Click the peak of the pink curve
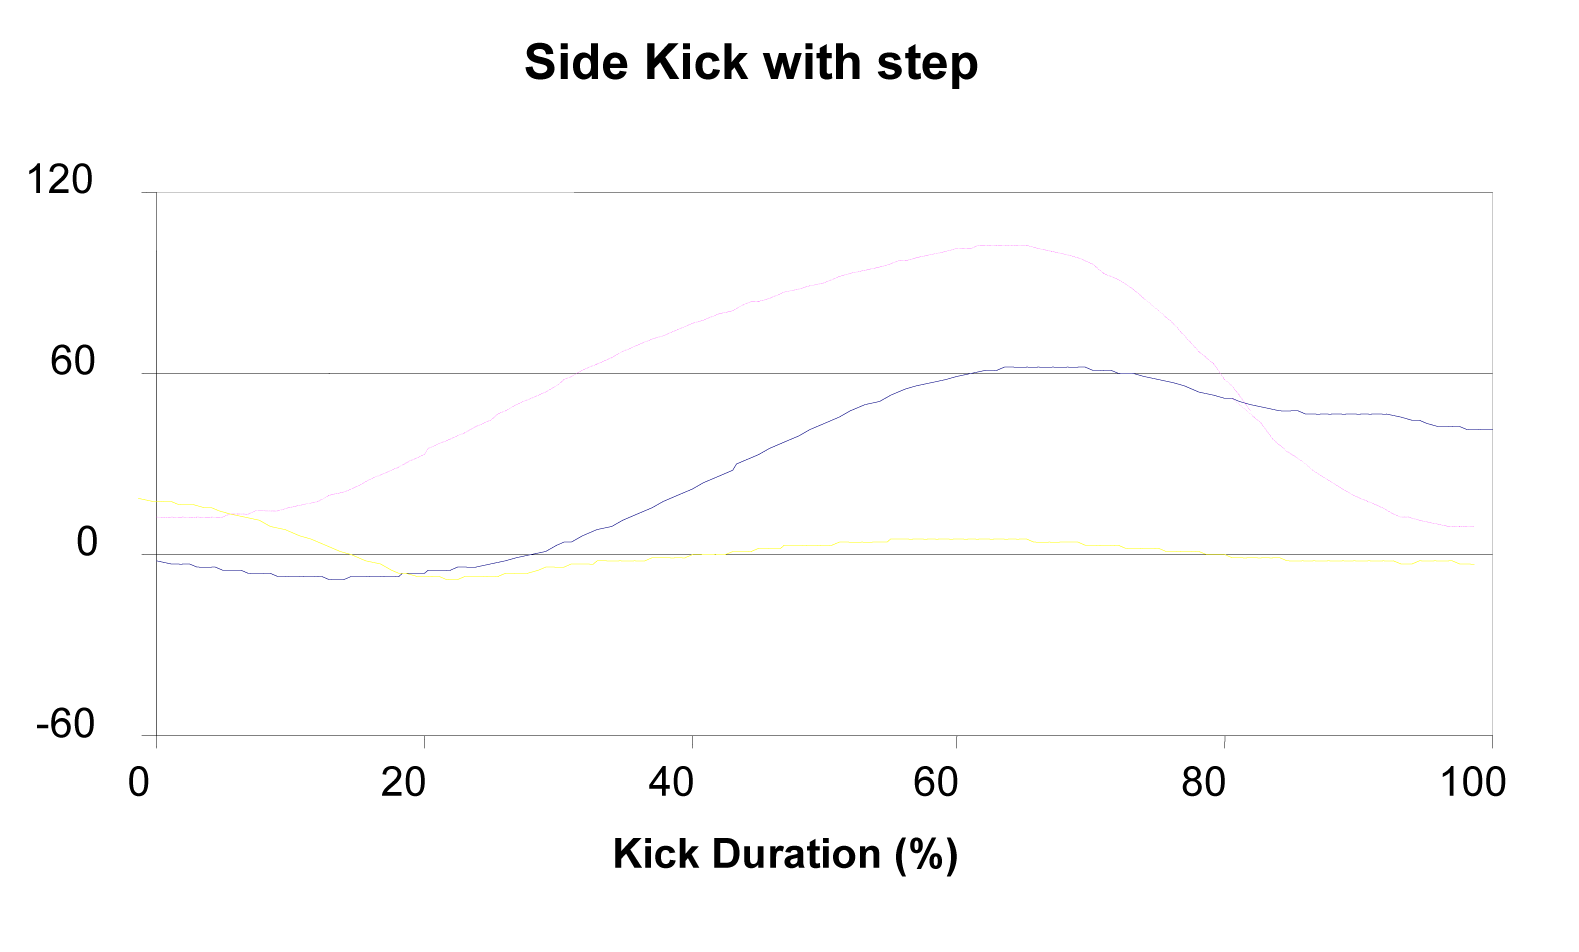 click(x=1000, y=245)
